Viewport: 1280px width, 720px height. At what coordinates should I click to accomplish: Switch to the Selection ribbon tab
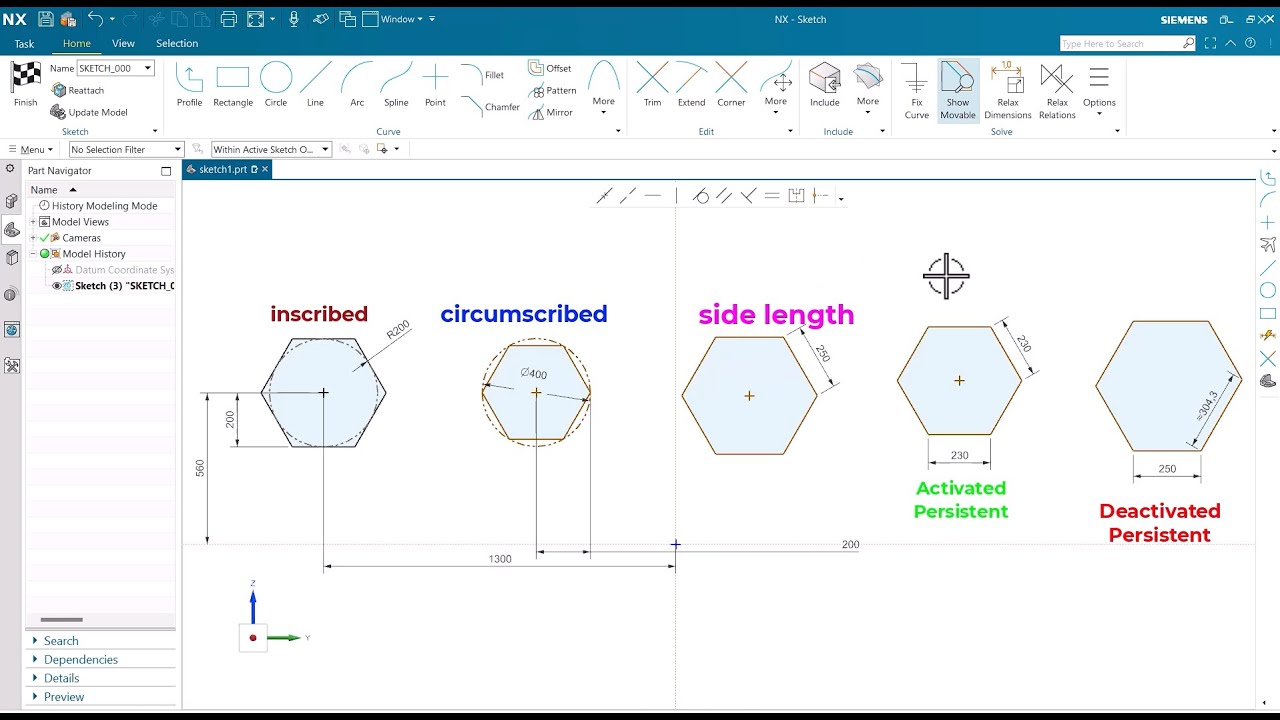click(177, 43)
